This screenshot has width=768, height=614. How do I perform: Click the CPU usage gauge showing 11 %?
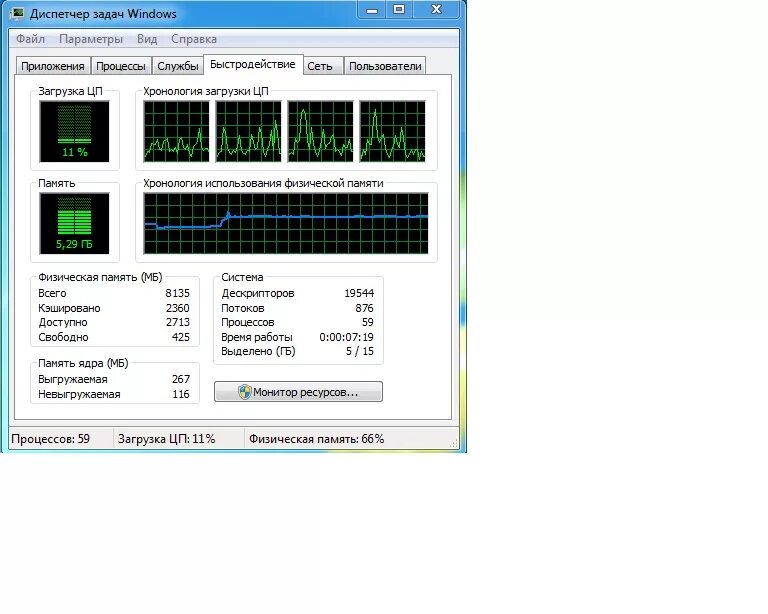pos(74,131)
